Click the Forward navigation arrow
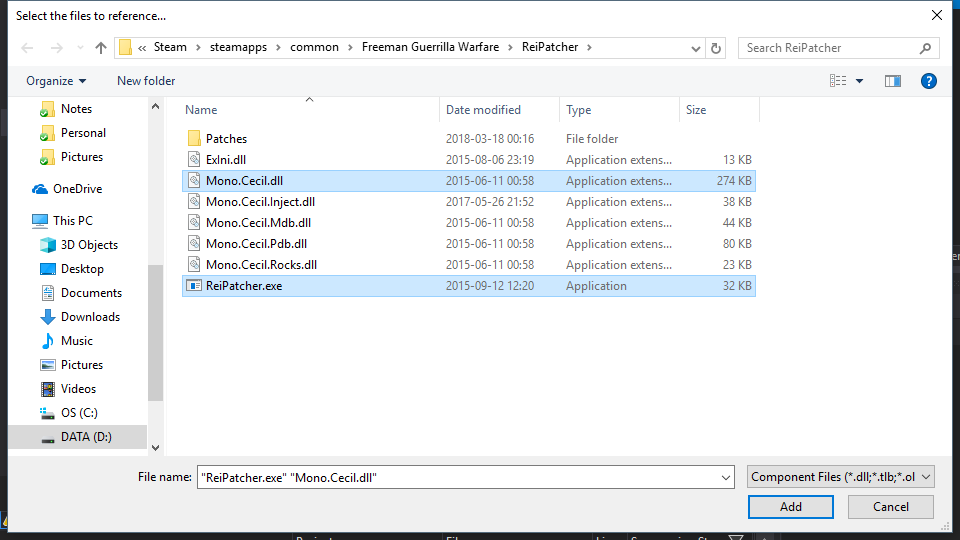Image resolution: width=960 pixels, height=540 pixels. [x=56, y=48]
